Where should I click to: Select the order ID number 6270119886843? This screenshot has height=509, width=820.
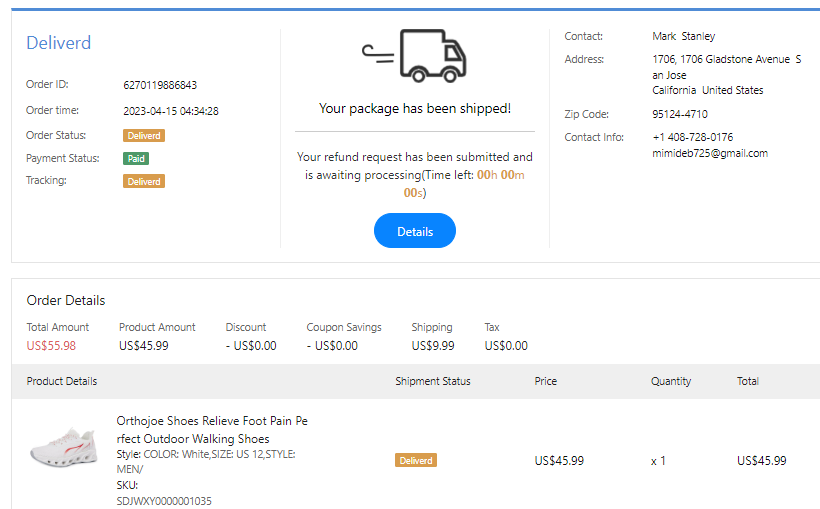[x=160, y=85]
